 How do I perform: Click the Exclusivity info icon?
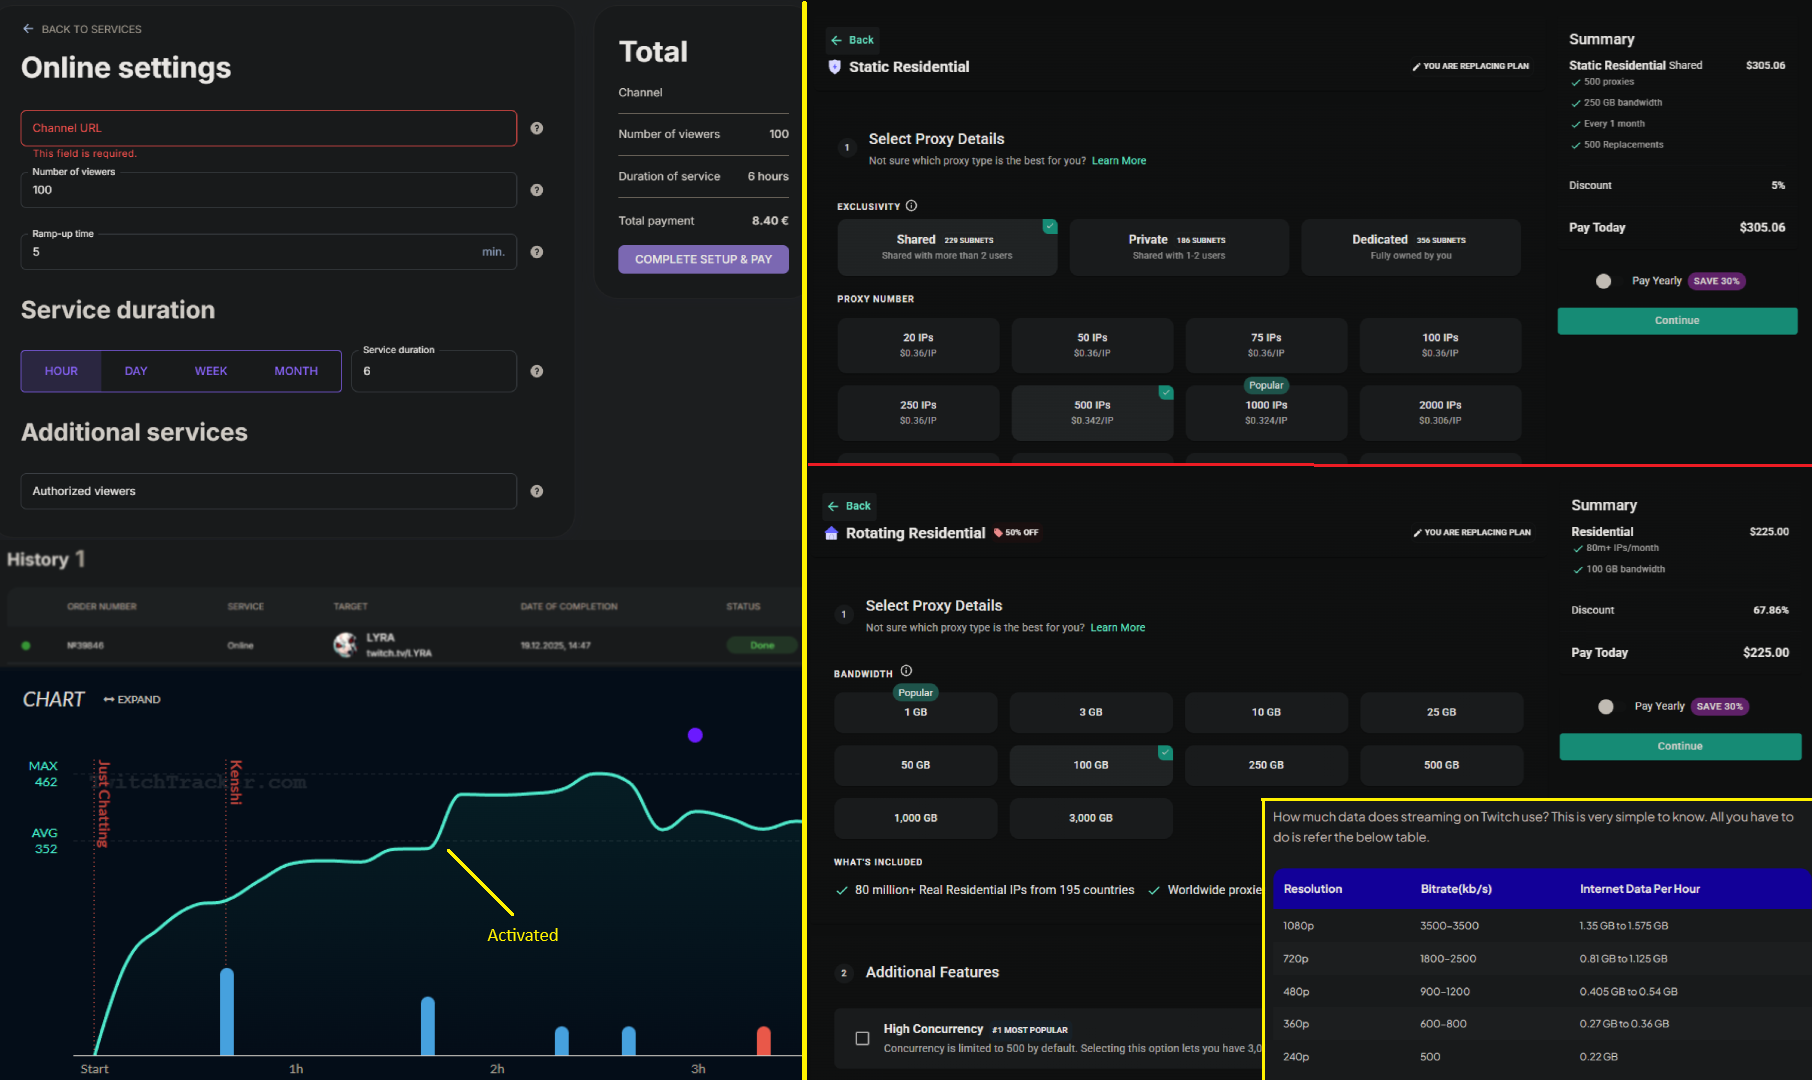tap(911, 206)
